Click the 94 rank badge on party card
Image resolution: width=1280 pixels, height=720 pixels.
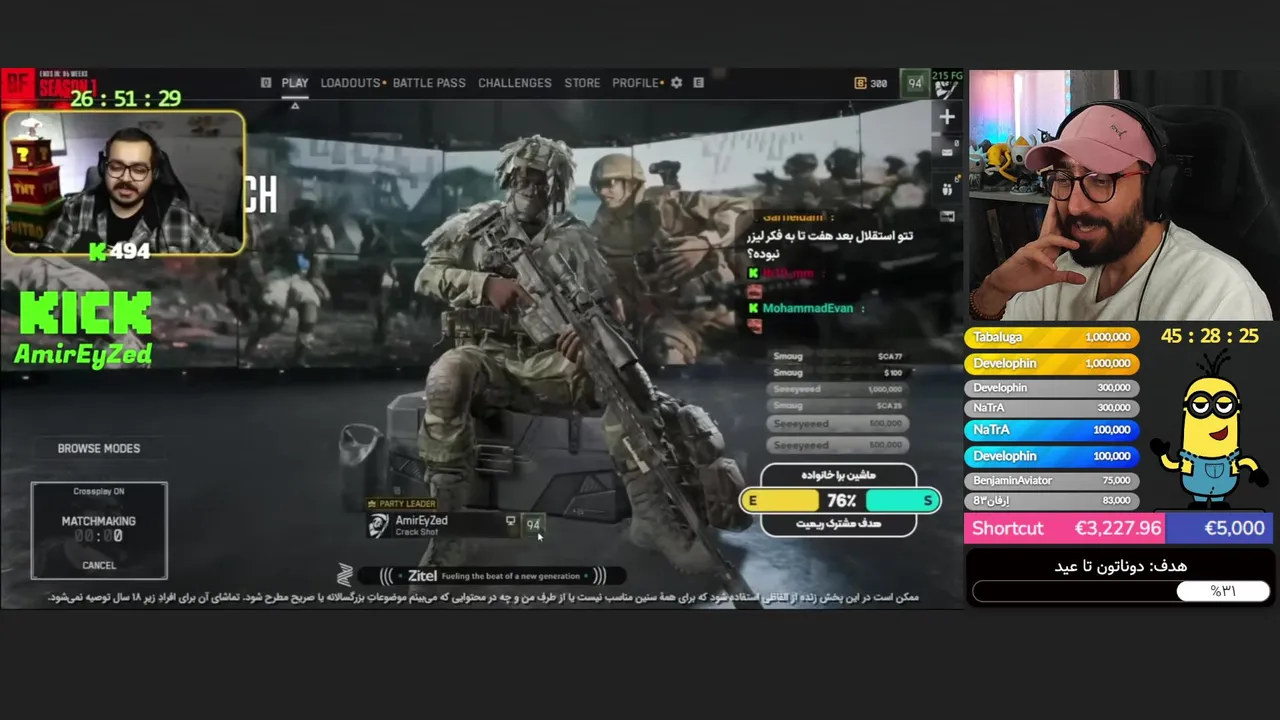(533, 525)
